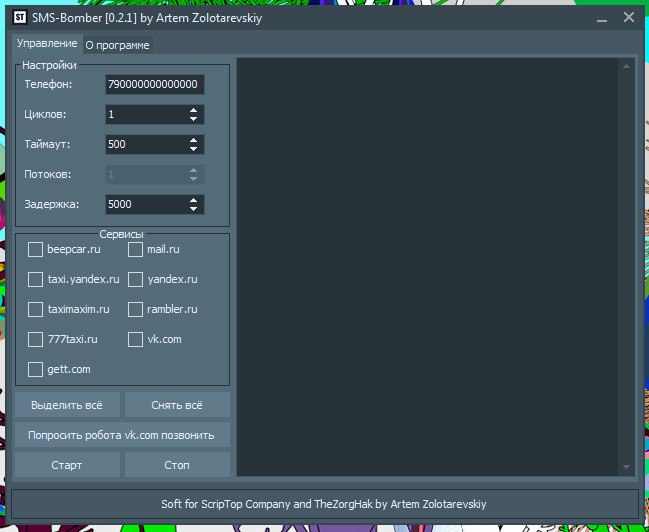Focus the Телефон input field
Screen dimensions: 649x532
154,85
